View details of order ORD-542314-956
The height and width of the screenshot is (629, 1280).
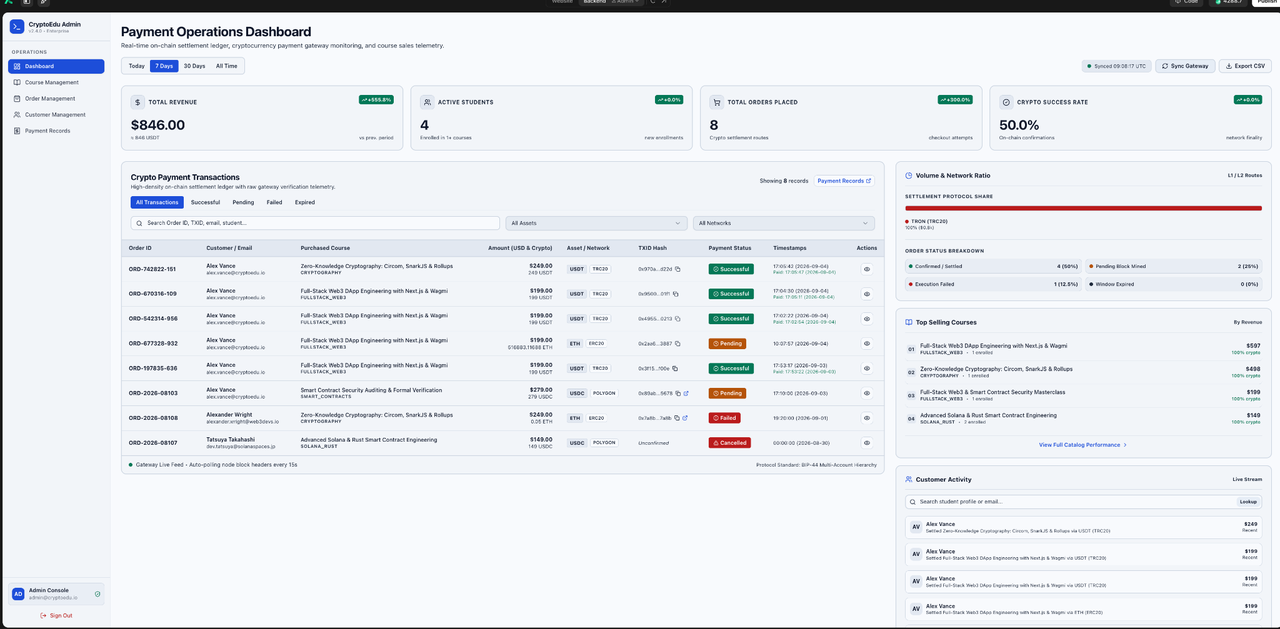tap(867, 319)
